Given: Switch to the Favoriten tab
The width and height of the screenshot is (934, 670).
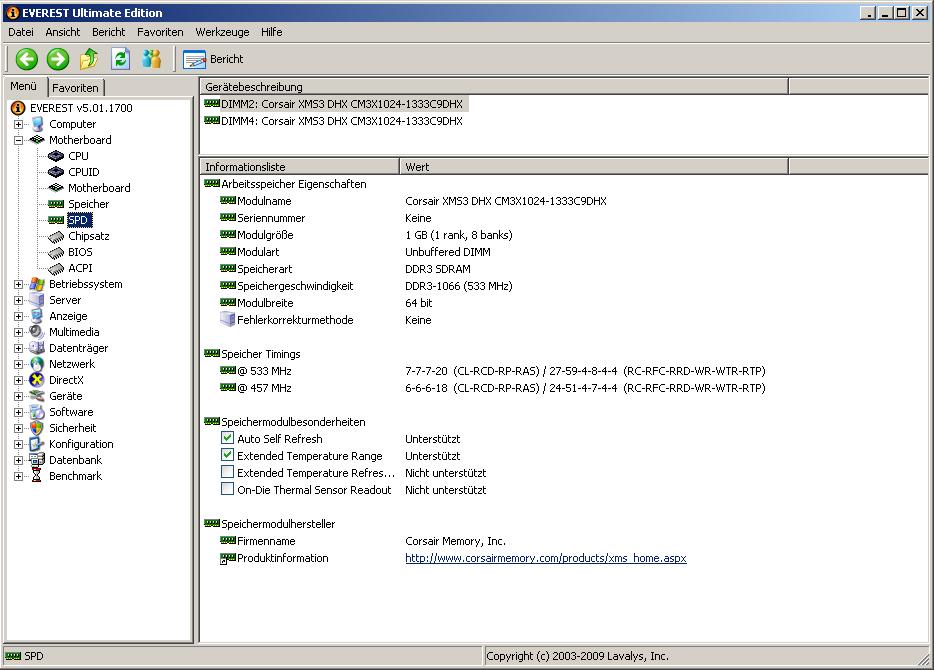Looking at the screenshot, I should point(76,88).
